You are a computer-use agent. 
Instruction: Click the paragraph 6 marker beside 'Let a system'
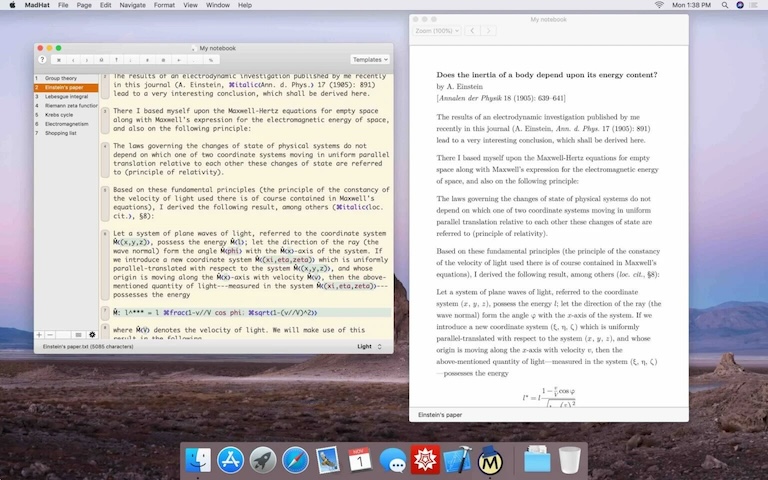[x=105, y=264]
